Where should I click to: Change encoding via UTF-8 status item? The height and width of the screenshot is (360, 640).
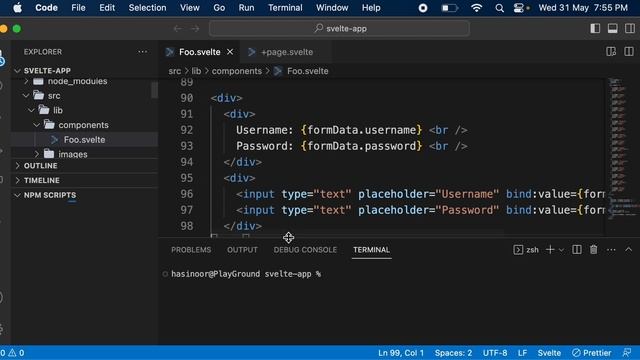click(x=495, y=353)
